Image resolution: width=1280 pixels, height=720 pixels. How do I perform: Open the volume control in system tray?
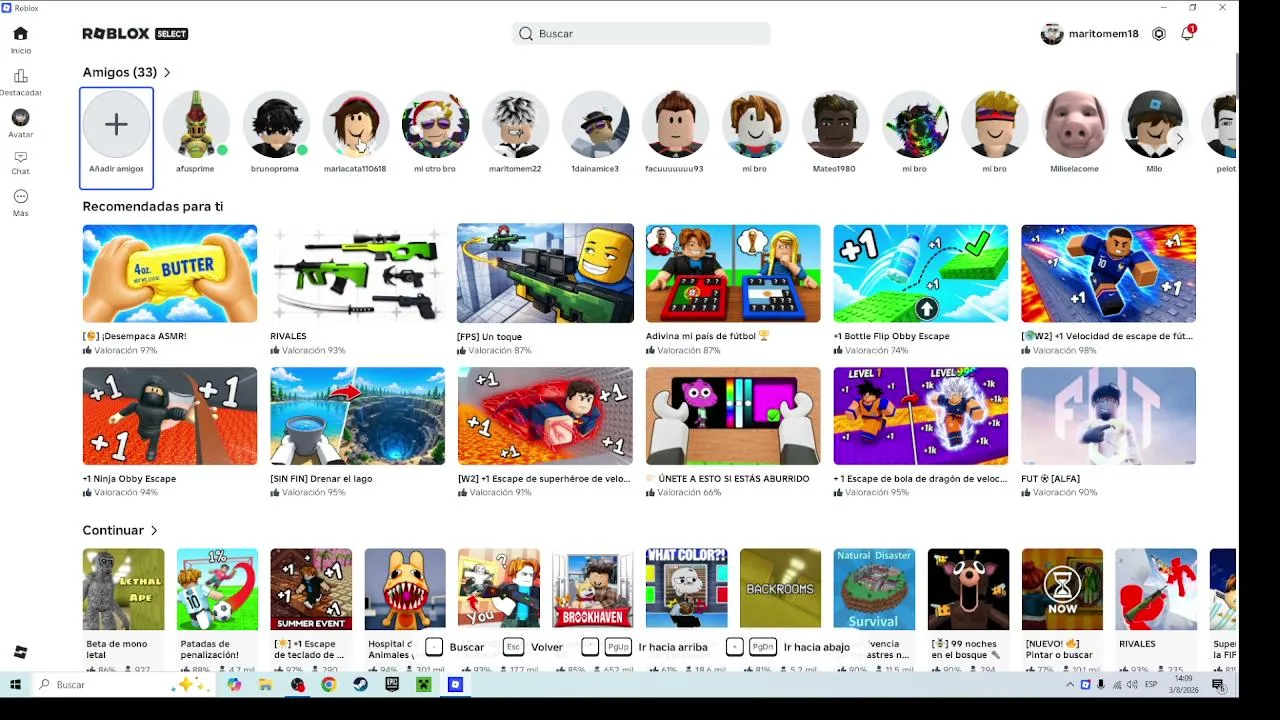coord(1132,685)
